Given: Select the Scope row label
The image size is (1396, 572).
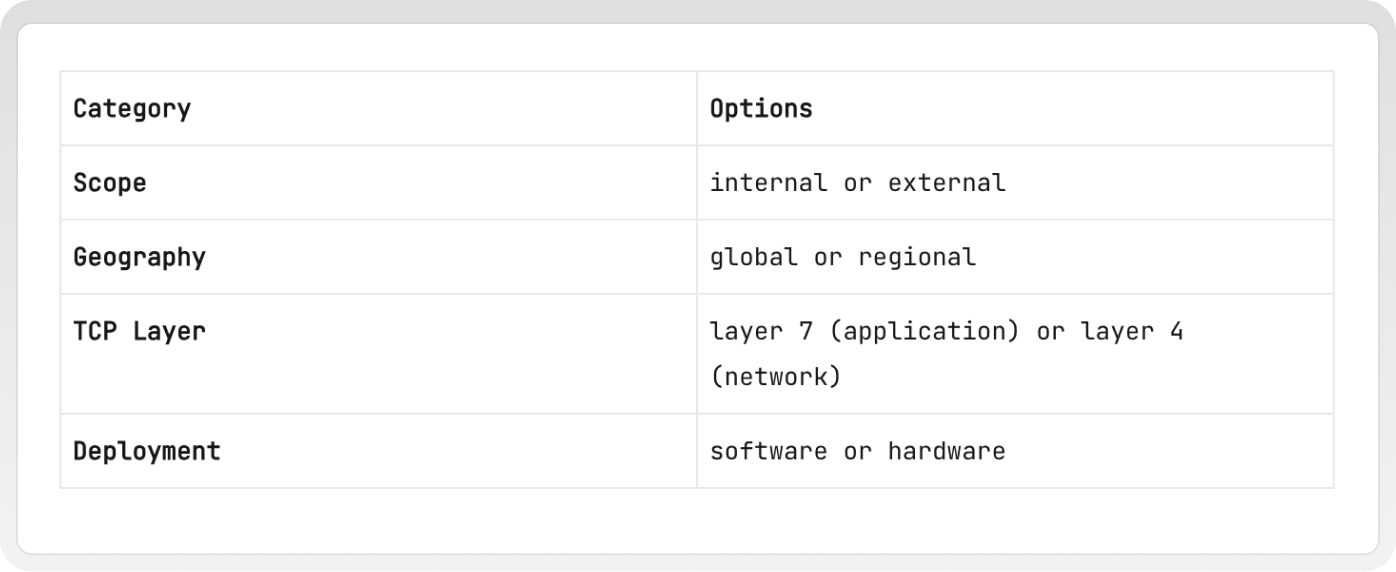Looking at the screenshot, I should tap(110, 183).
